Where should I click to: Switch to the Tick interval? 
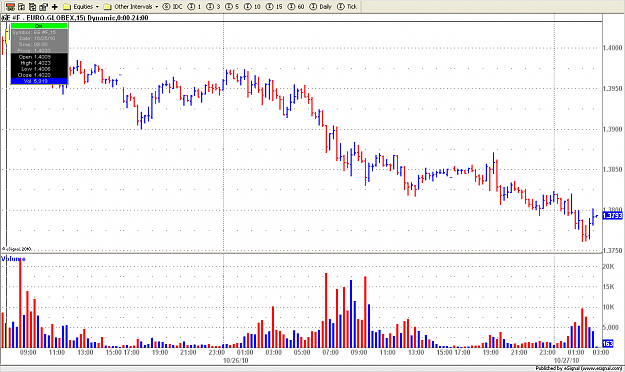click(347, 7)
